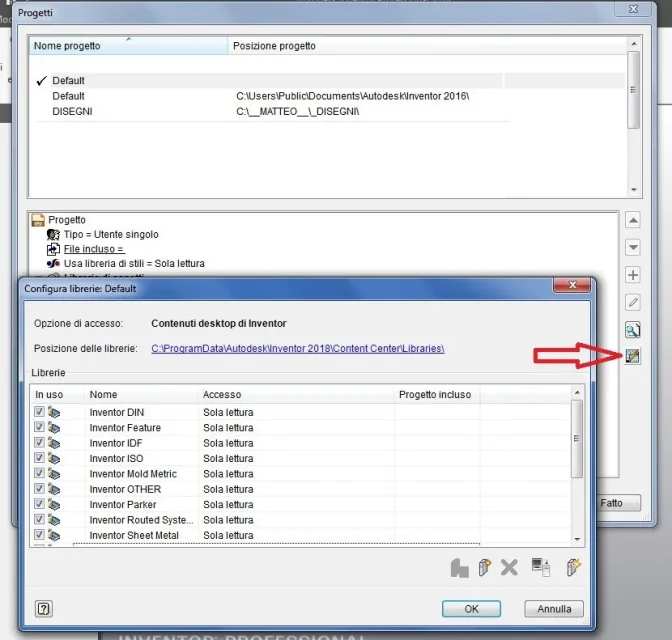Click the second toolbar icon next to the delete X
Viewport: 672px width, 640px height.
tap(484, 568)
